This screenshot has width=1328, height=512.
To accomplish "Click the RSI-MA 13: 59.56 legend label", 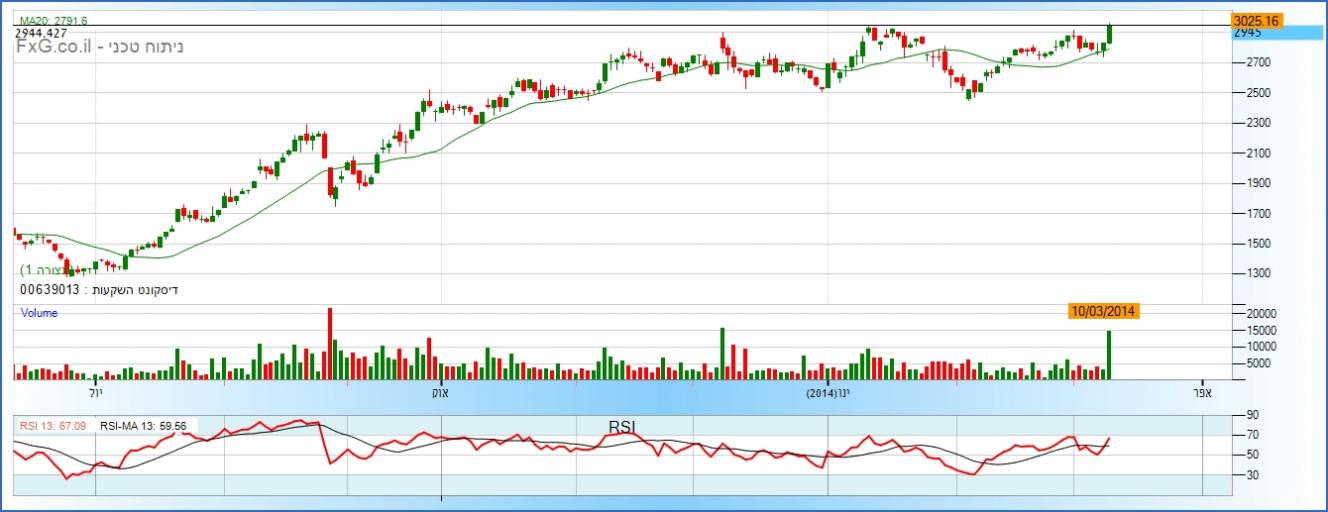I will 143,426.
